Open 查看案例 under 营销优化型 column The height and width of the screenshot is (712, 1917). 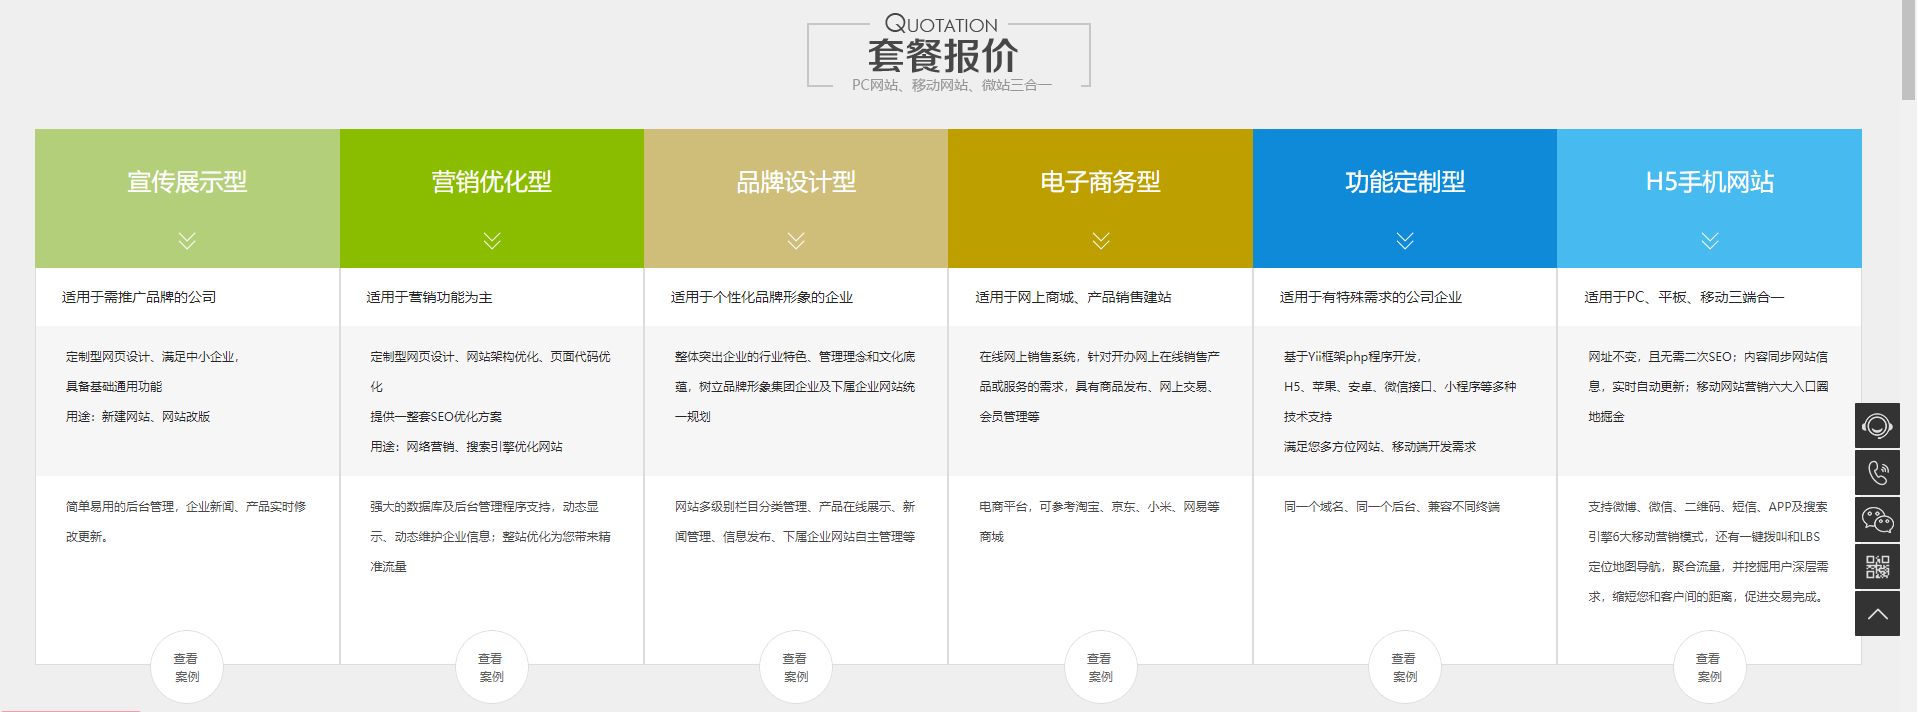click(x=492, y=667)
